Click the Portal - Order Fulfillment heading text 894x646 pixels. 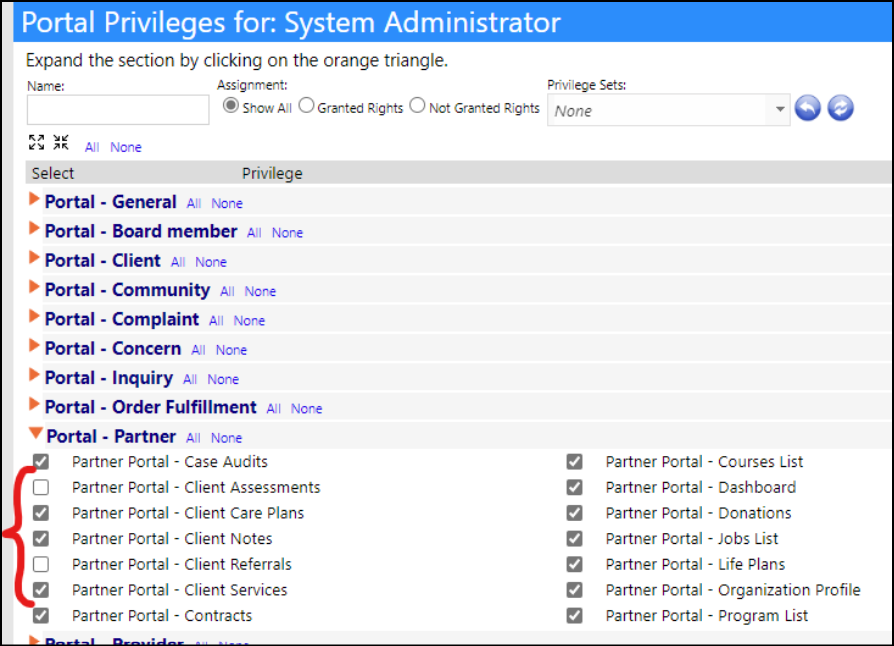(151, 407)
